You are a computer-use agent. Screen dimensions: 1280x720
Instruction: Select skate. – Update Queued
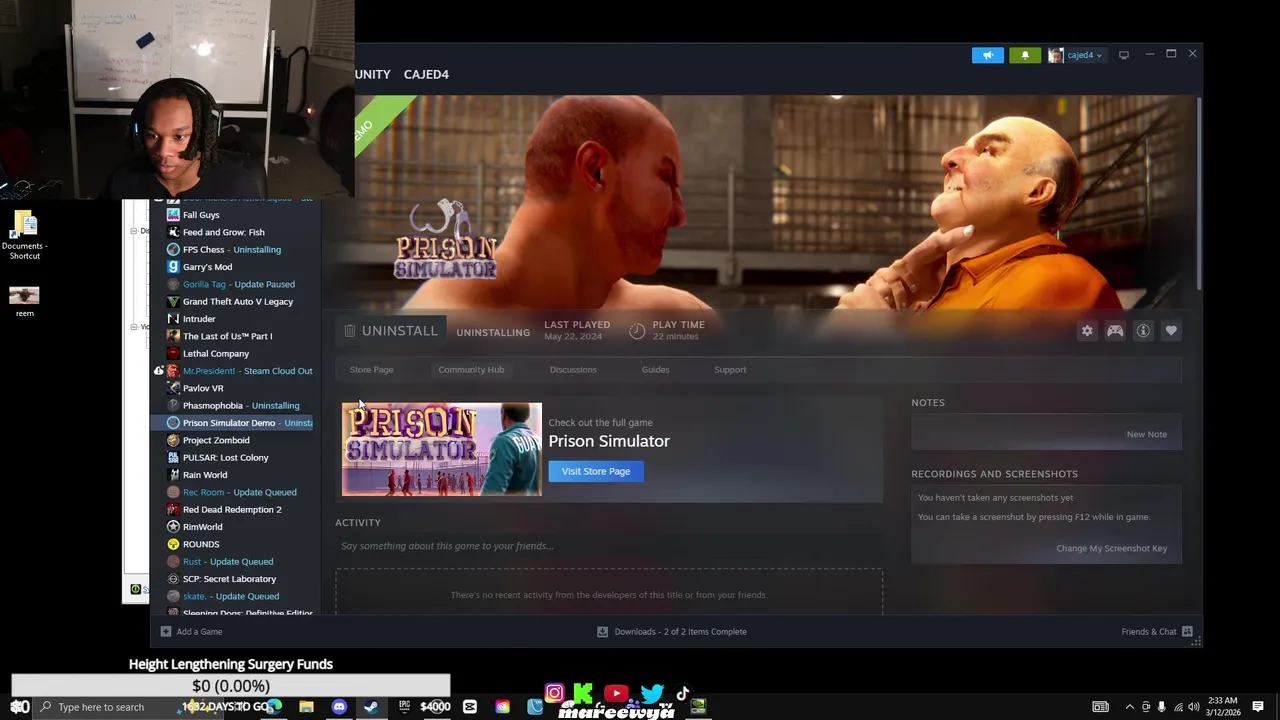coord(231,596)
